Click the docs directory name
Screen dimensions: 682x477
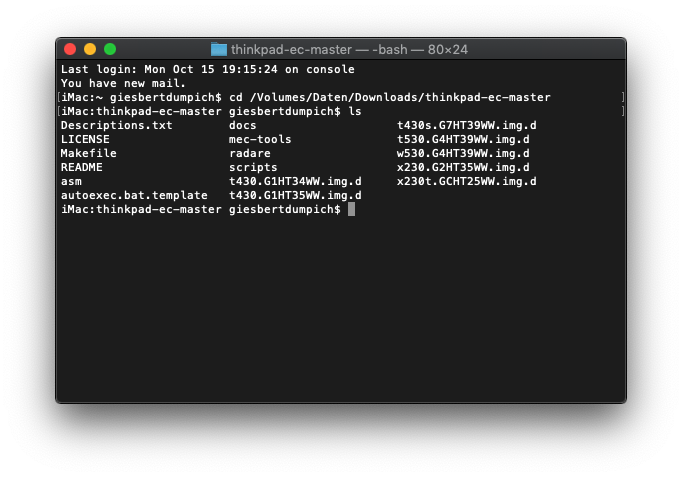click(x=243, y=125)
